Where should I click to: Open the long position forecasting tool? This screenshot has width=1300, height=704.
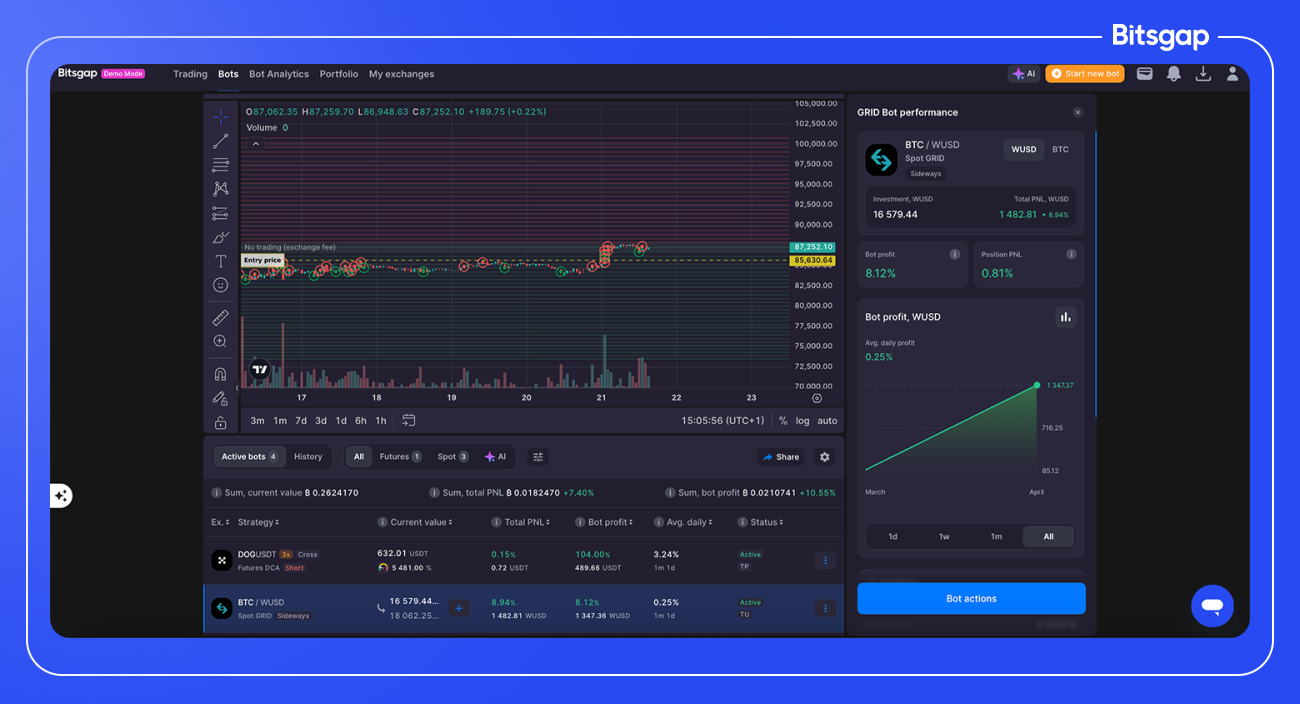coord(220,213)
